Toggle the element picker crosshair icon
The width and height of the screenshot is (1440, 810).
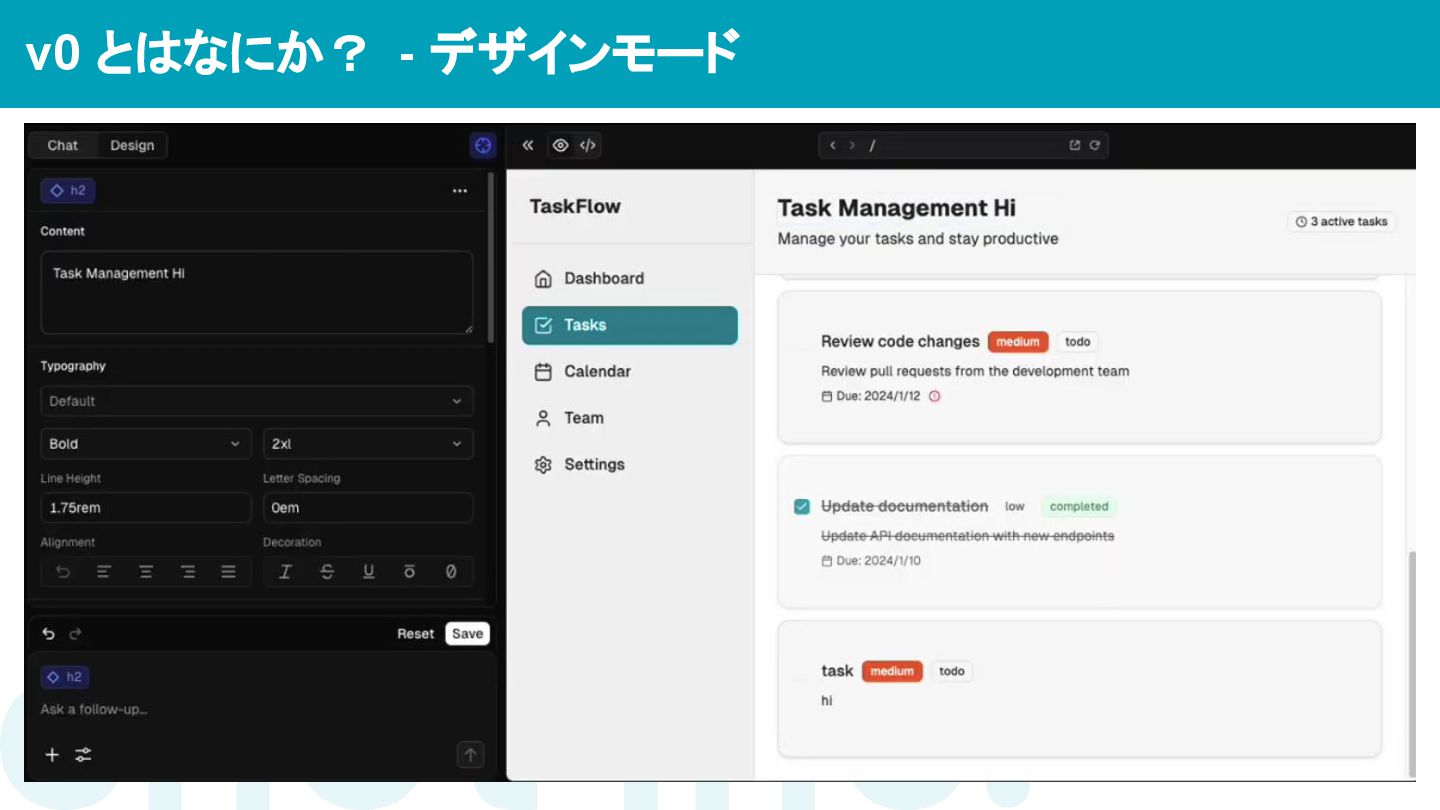(x=483, y=145)
